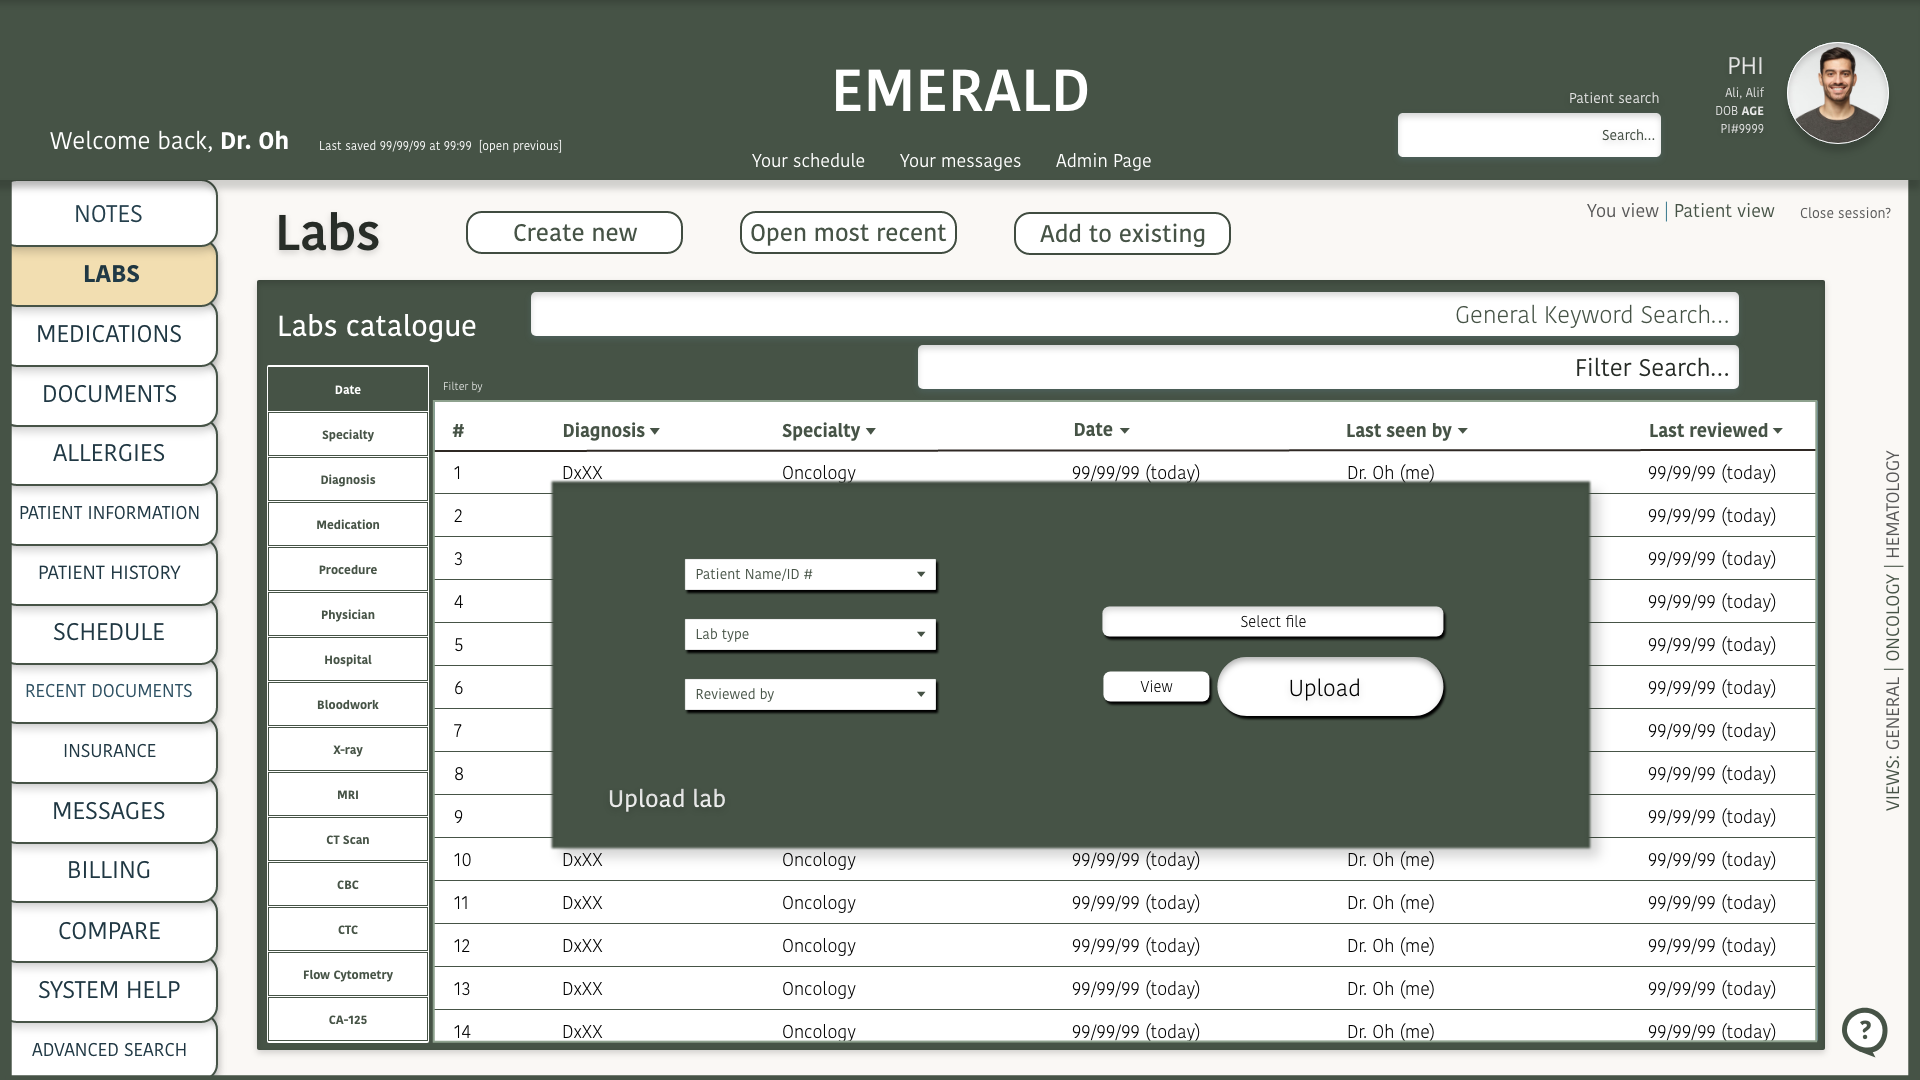The height and width of the screenshot is (1080, 1920).
Task: Open the Reviewed by dropdown
Action: (810, 694)
